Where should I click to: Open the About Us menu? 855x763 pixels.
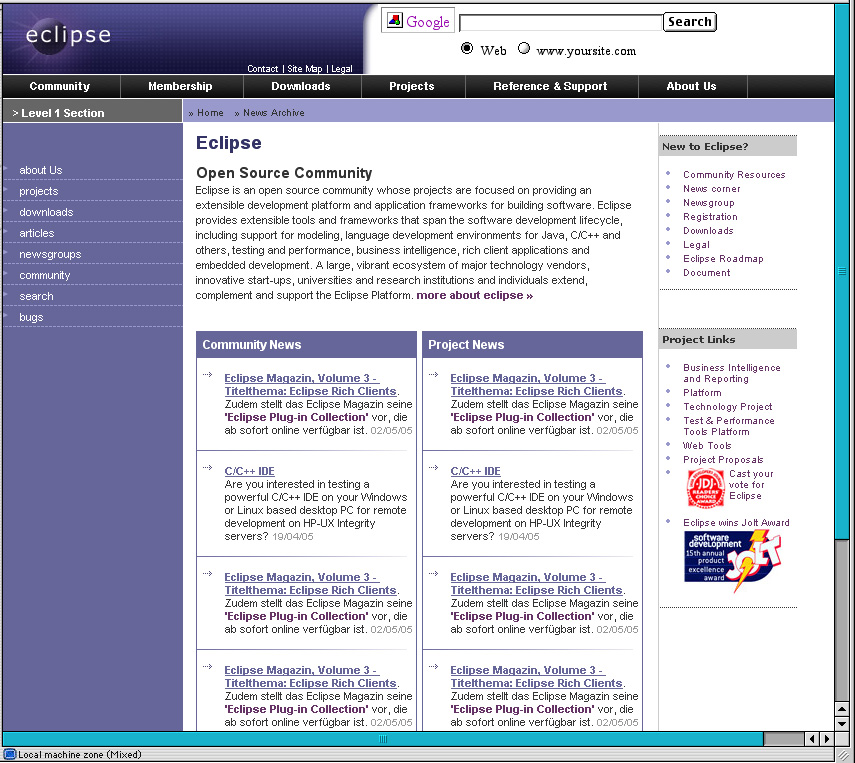click(x=691, y=86)
